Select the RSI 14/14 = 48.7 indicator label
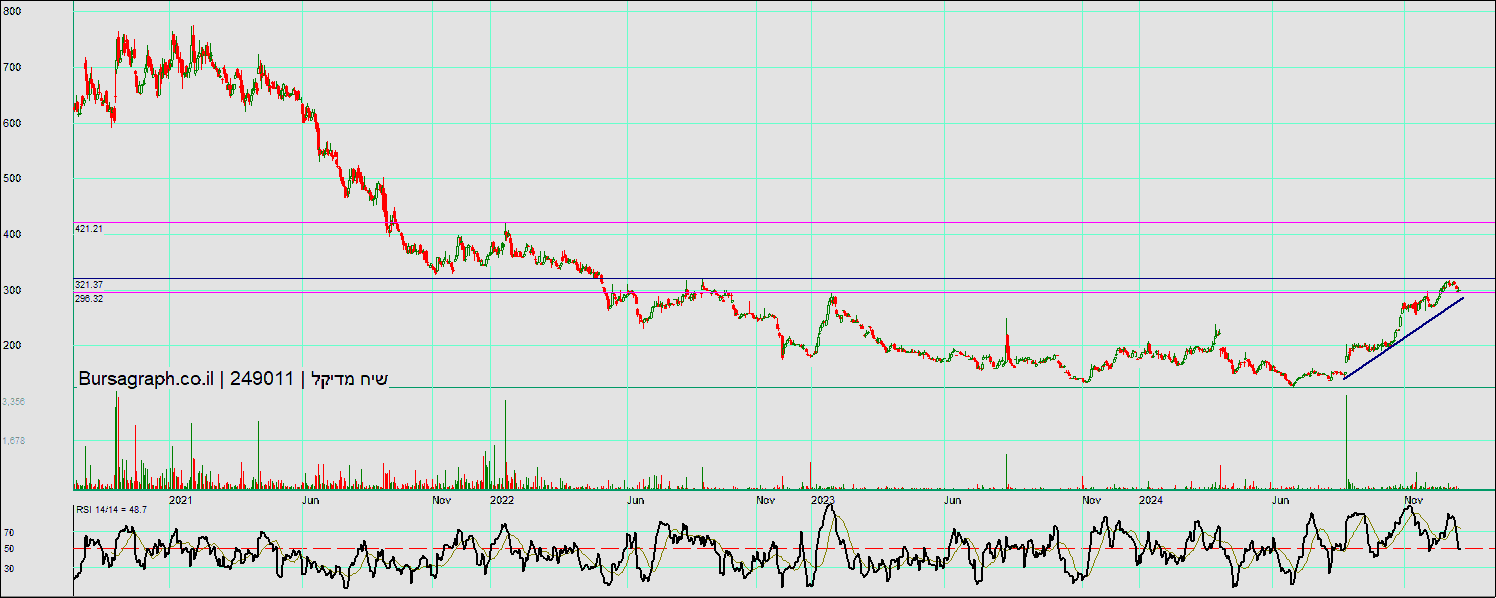This screenshot has height=598, width=1496. click(x=112, y=510)
